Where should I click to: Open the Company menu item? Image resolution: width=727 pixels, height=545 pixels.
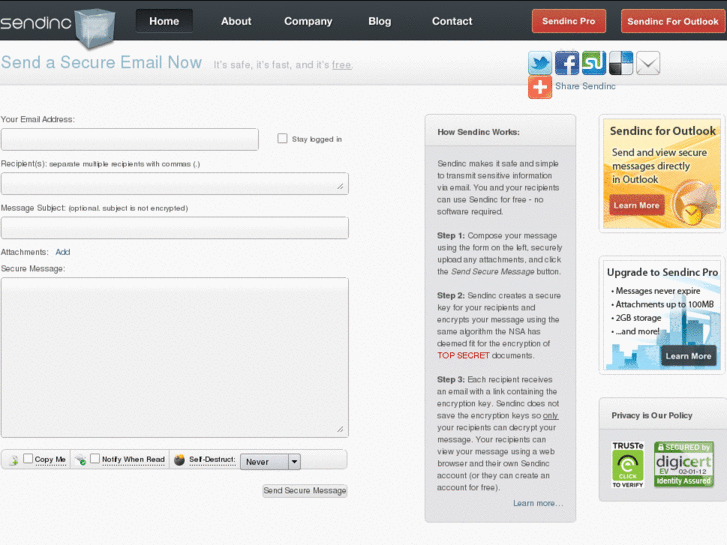[308, 21]
